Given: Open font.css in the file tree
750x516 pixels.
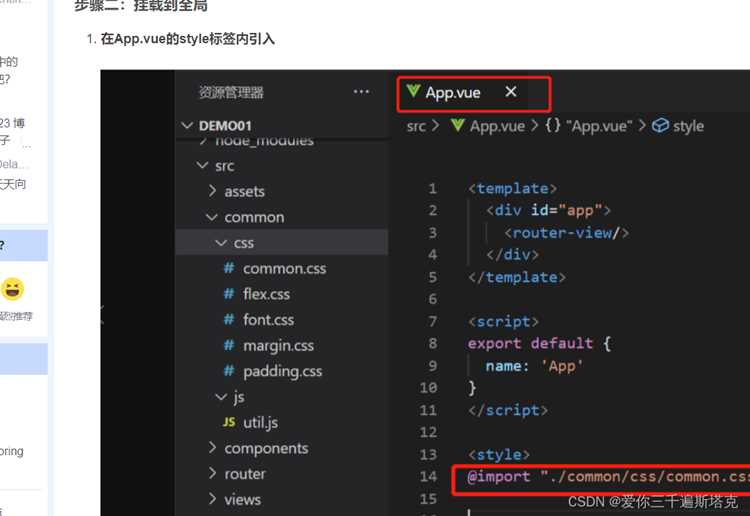Looking at the screenshot, I should 268,319.
